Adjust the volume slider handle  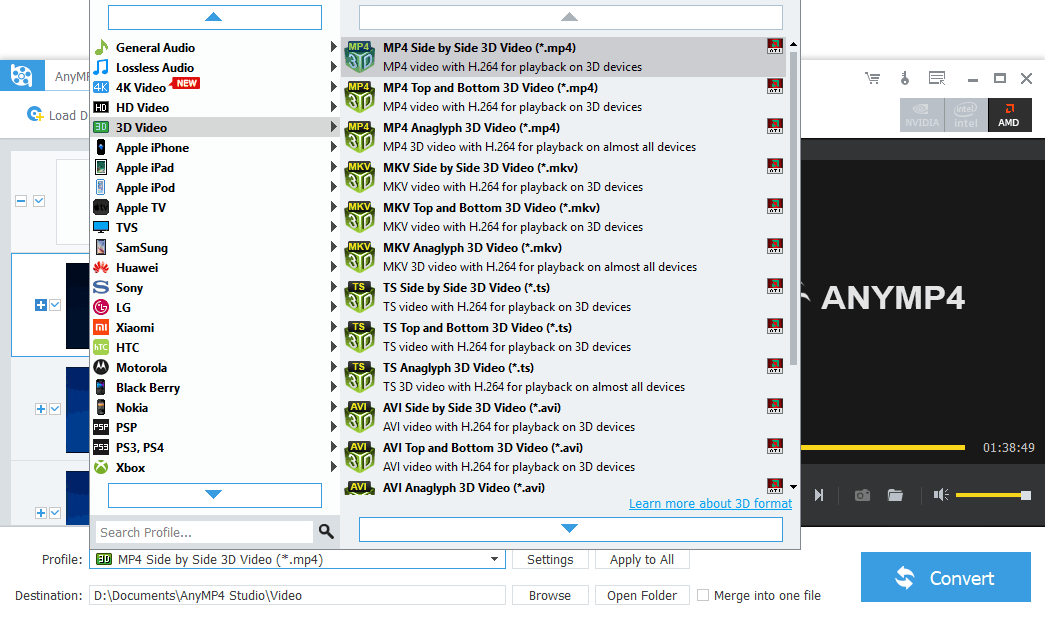coord(1026,495)
